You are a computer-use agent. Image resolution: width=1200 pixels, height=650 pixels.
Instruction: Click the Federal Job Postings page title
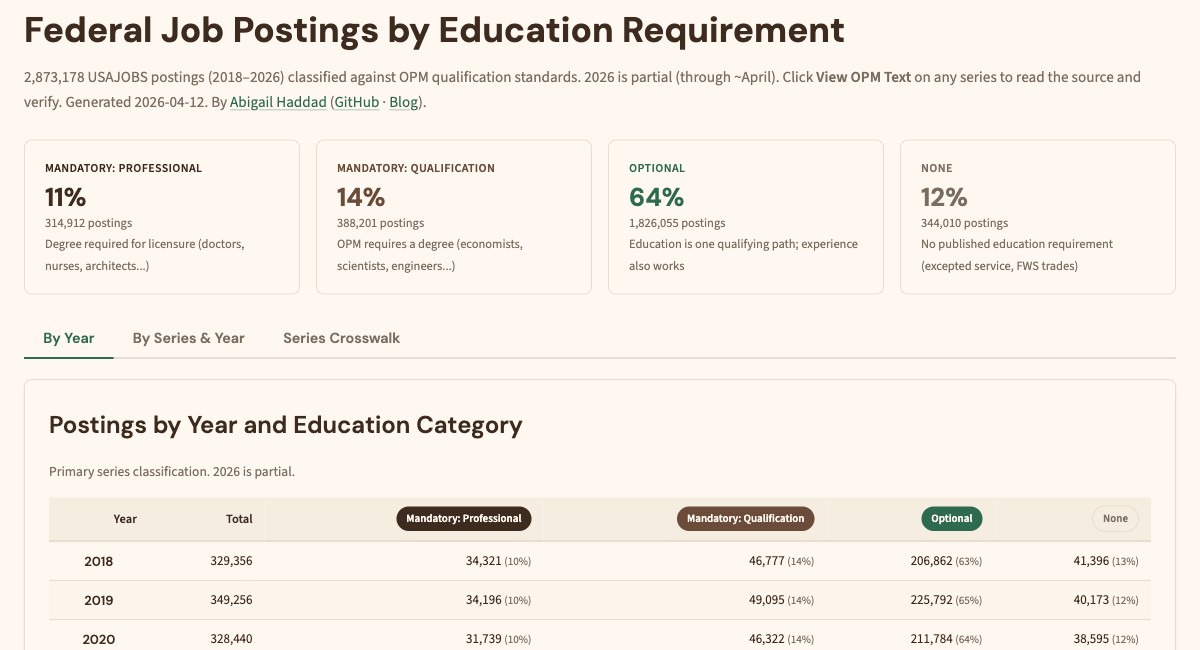click(x=434, y=31)
